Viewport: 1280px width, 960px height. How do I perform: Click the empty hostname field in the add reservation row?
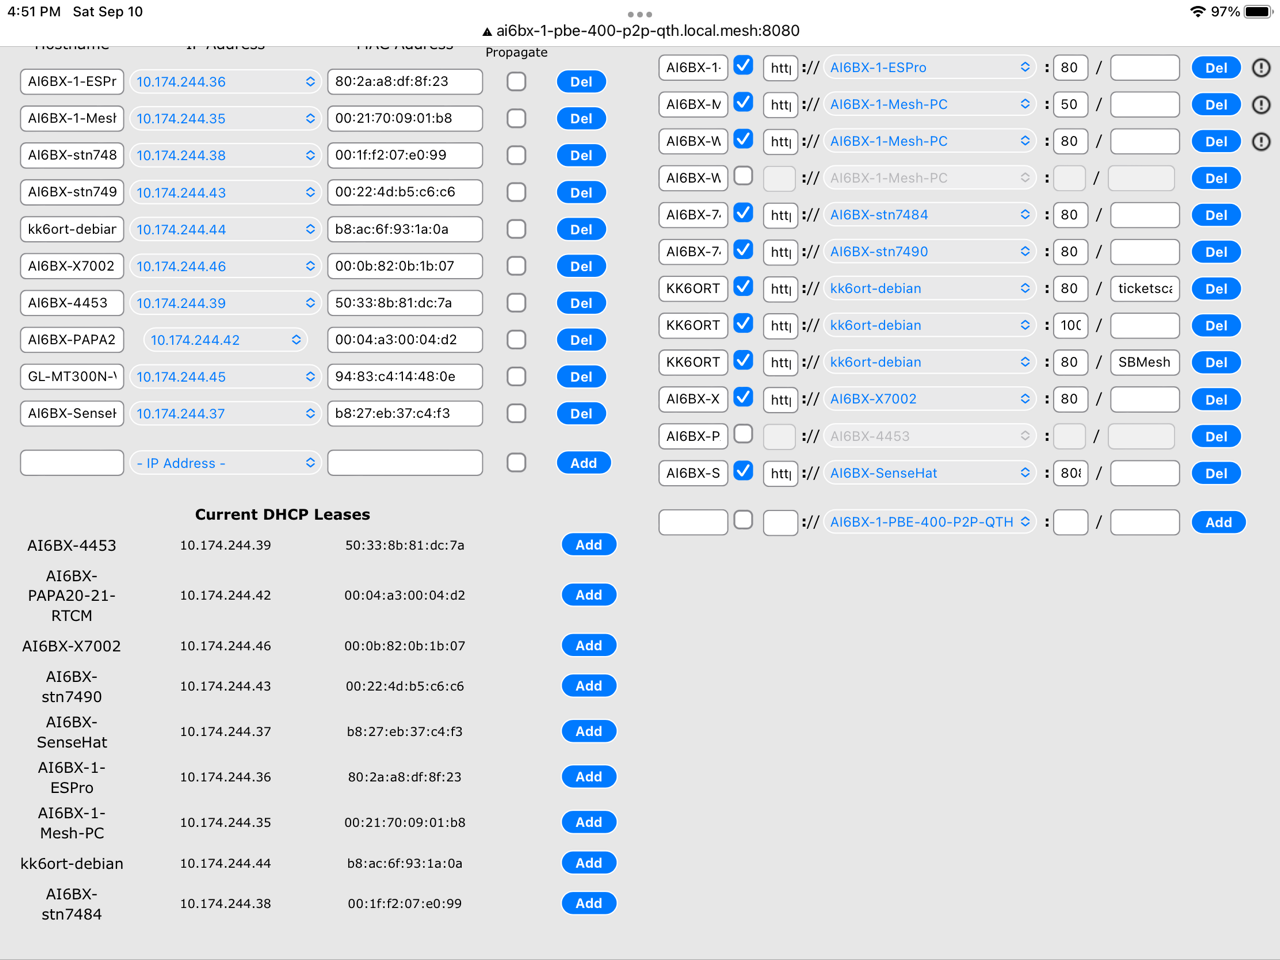(71, 462)
